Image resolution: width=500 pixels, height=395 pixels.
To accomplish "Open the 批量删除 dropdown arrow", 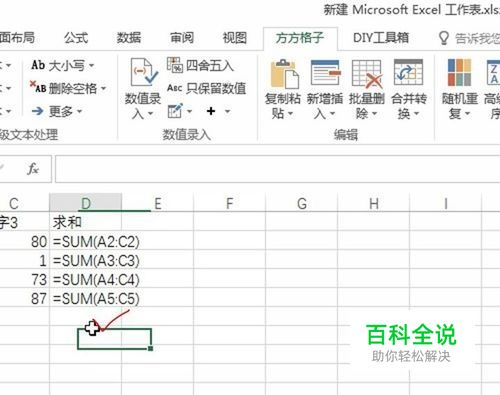I will [x=374, y=114].
